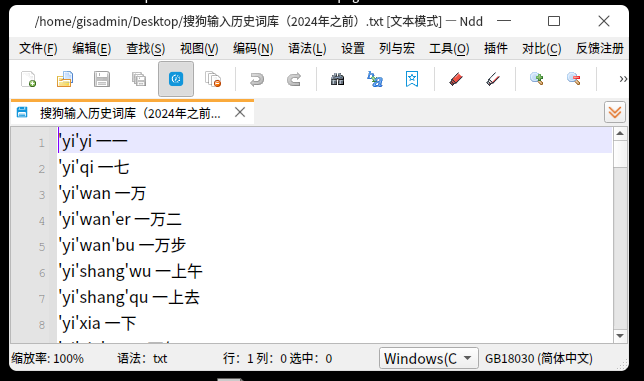Click the Save All toolbar icon

point(139,79)
